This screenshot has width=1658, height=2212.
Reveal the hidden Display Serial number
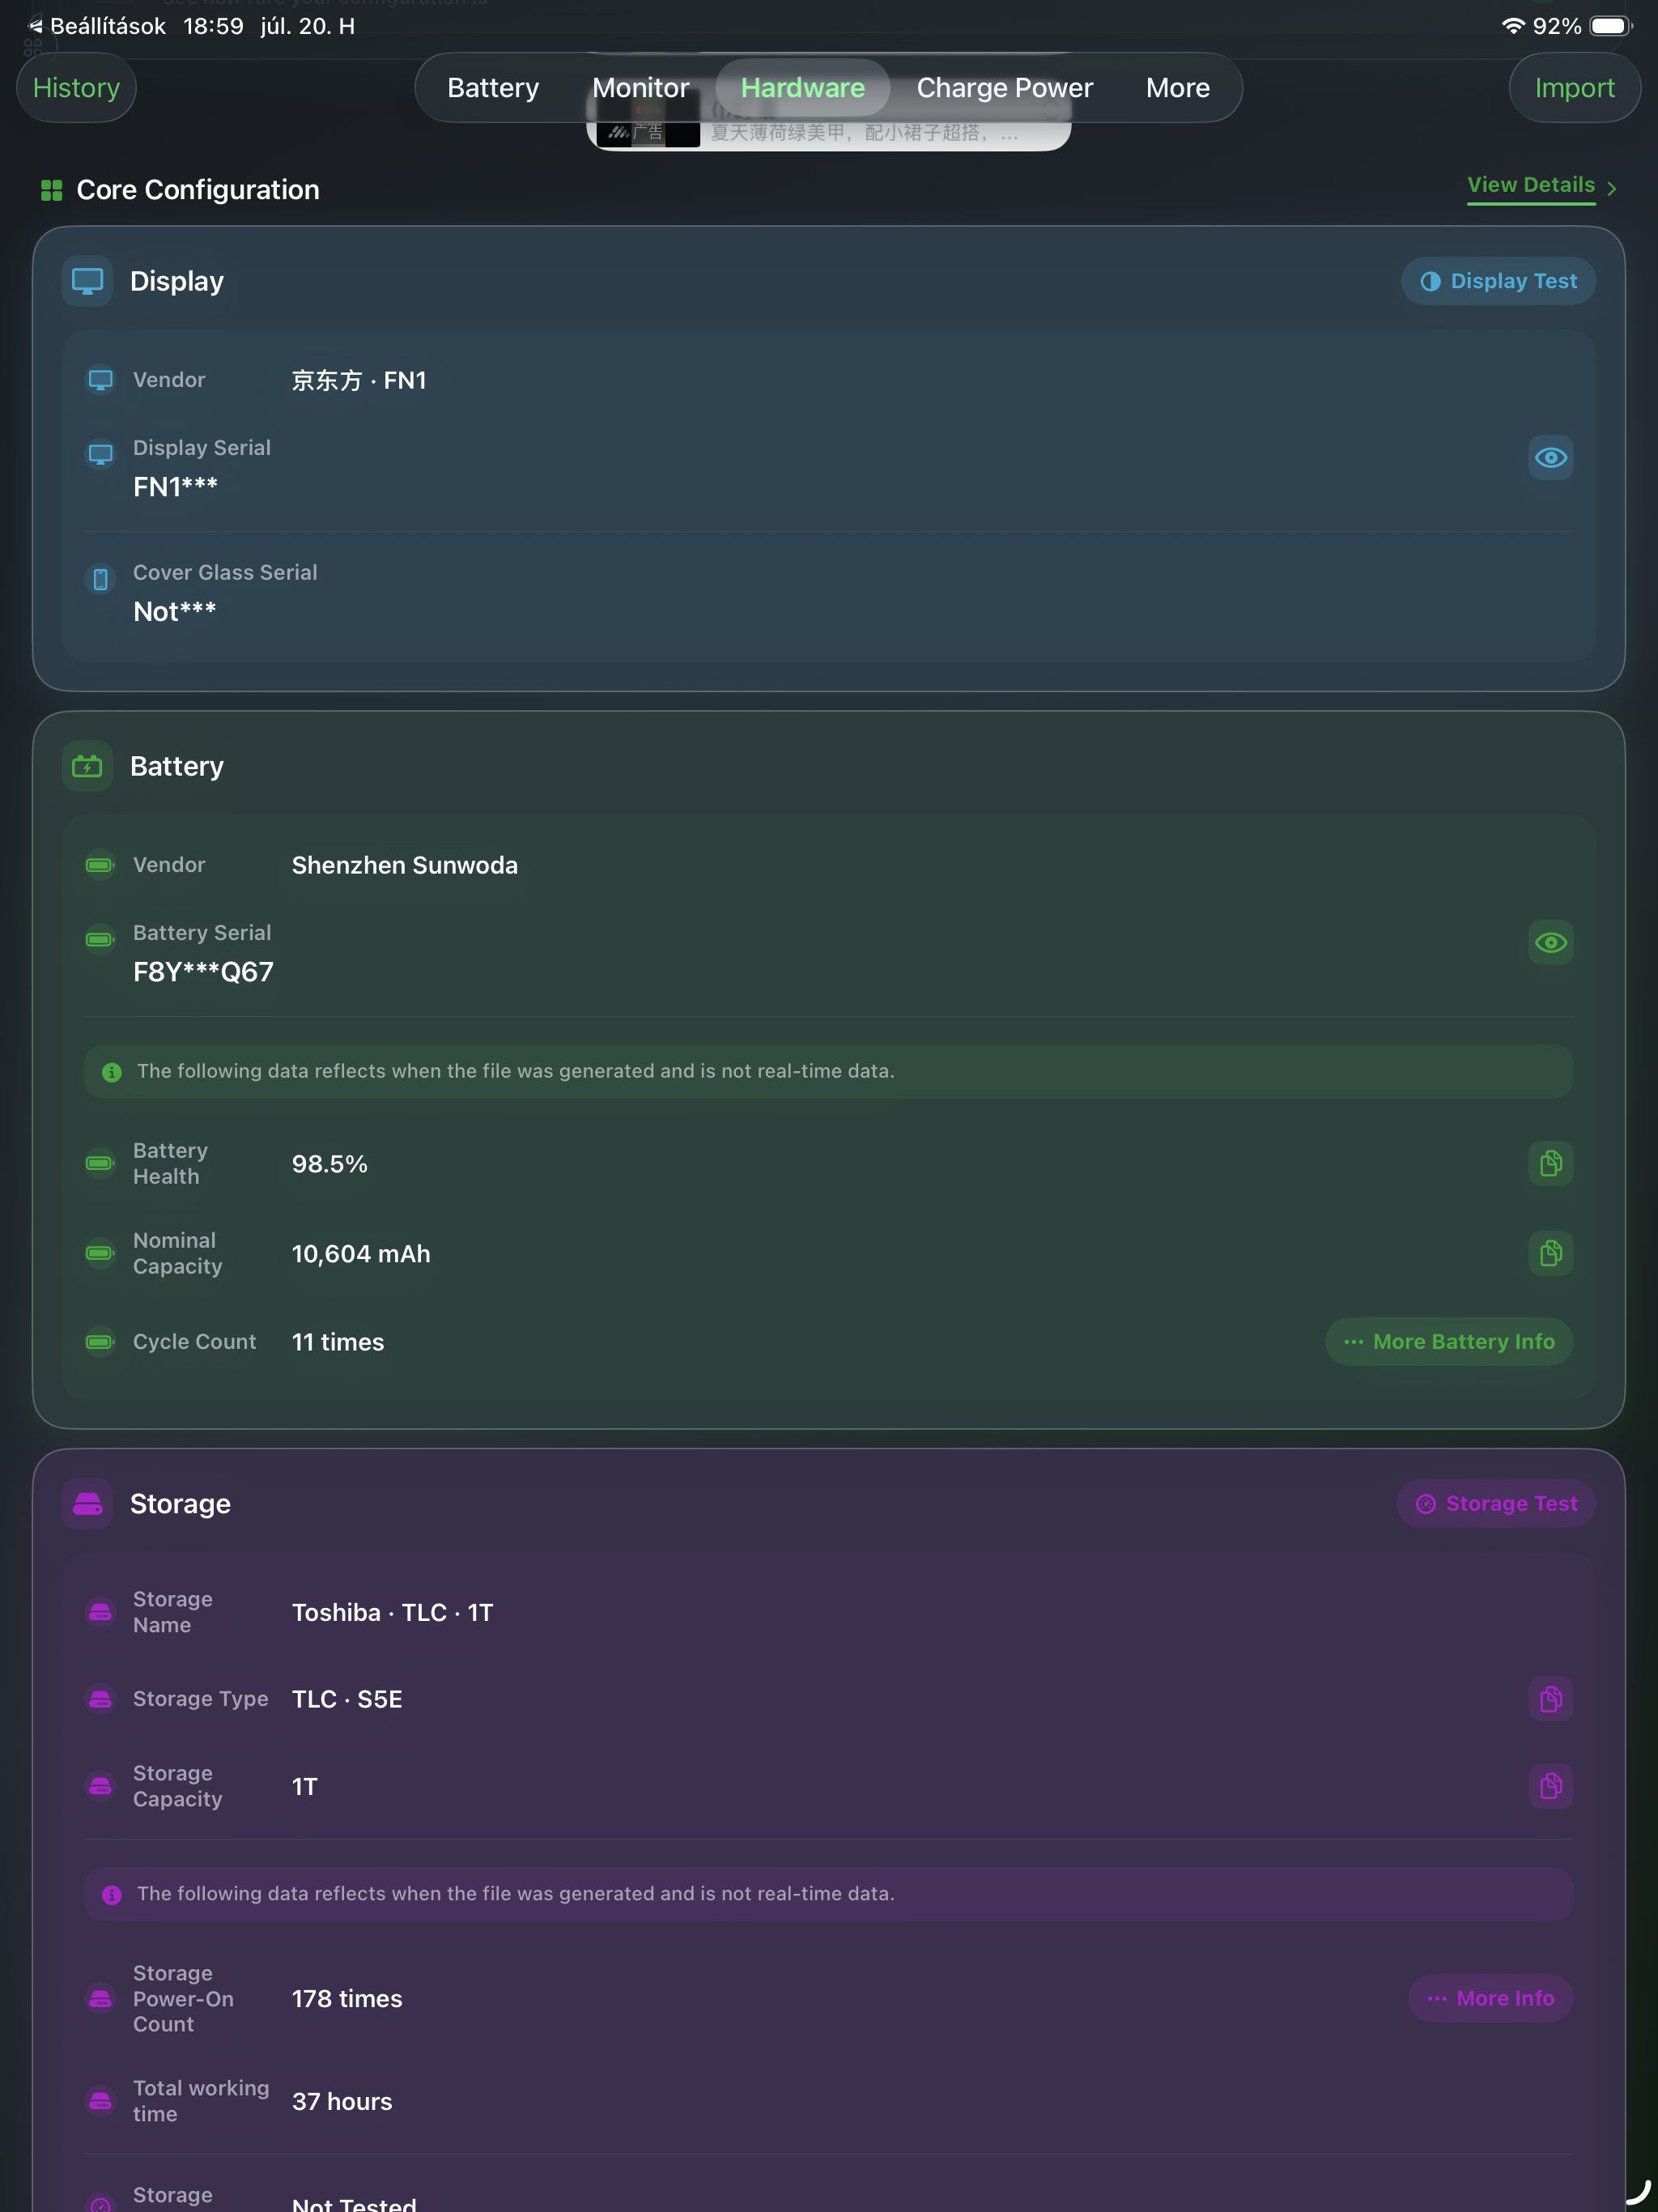coord(1550,458)
